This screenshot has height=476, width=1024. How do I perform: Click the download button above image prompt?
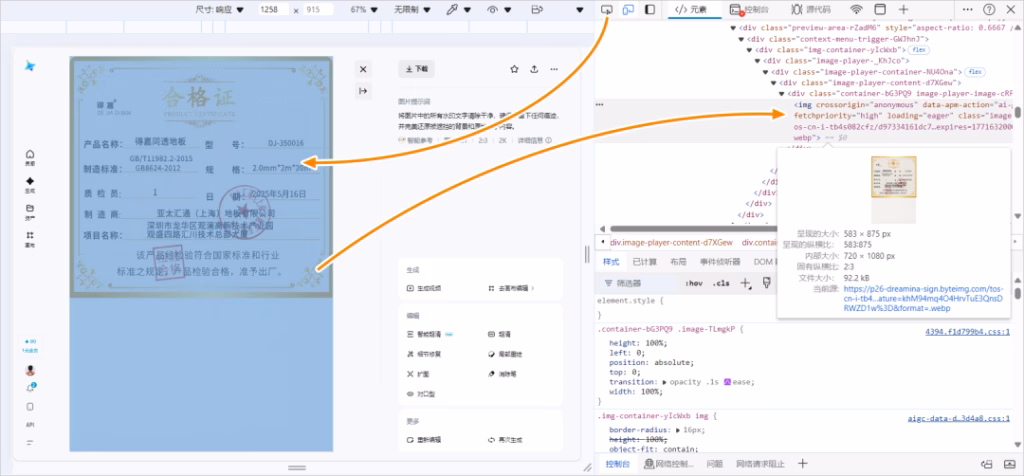[x=416, y=69]
